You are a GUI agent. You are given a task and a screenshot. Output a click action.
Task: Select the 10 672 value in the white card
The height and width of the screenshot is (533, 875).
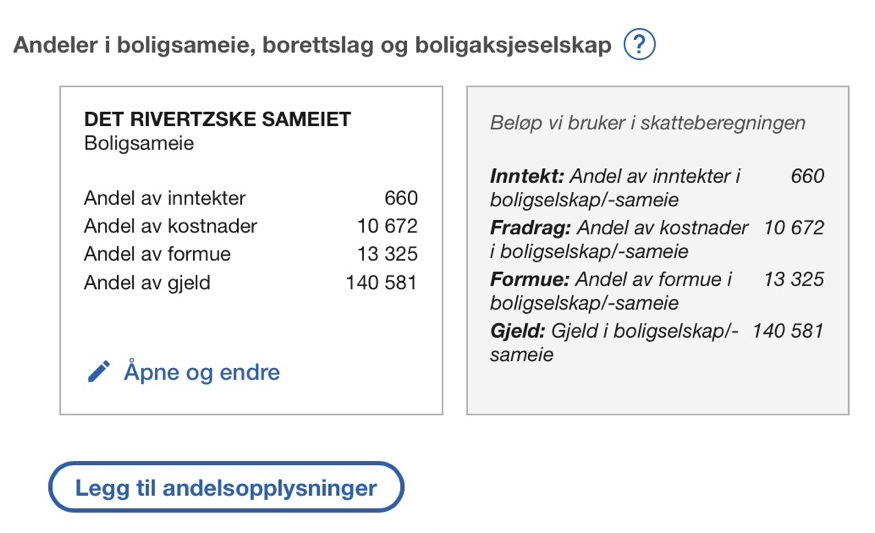click(387, 226)
